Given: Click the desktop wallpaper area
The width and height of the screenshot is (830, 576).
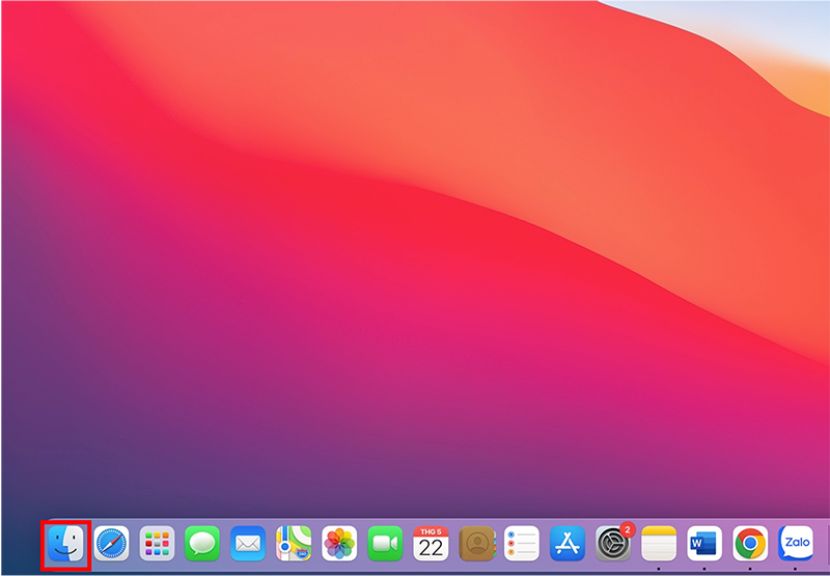Looking at the screenshot, I should [415, 250].
